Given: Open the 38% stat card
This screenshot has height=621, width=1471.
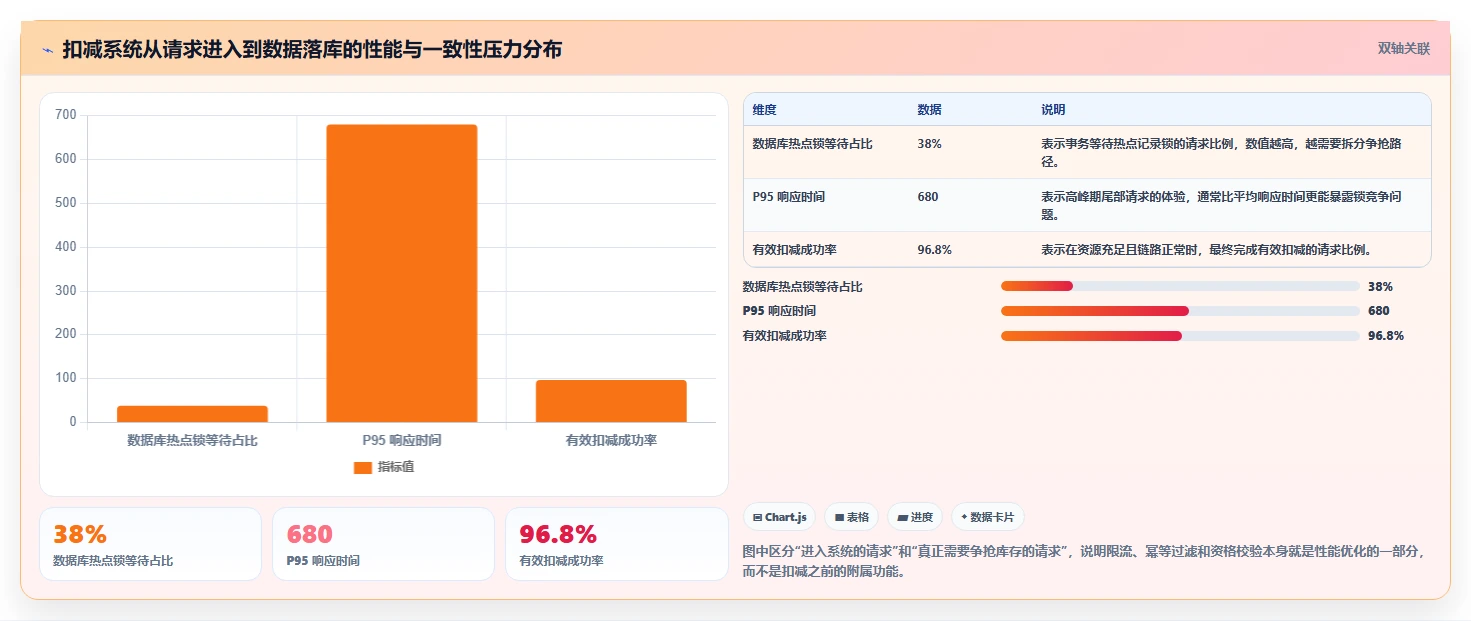Looking at the screenshot, I should click(150, 544).
